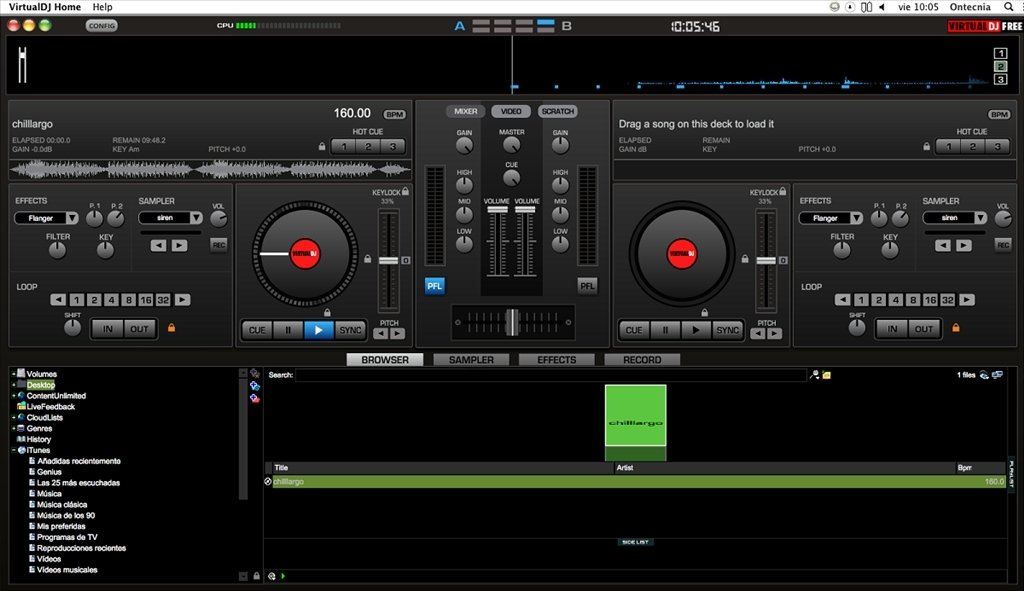Viewport: 1024px width, 591px height.
Task: Toggle left channel PFL headphone cue
Action: click(x=434, y=286)
